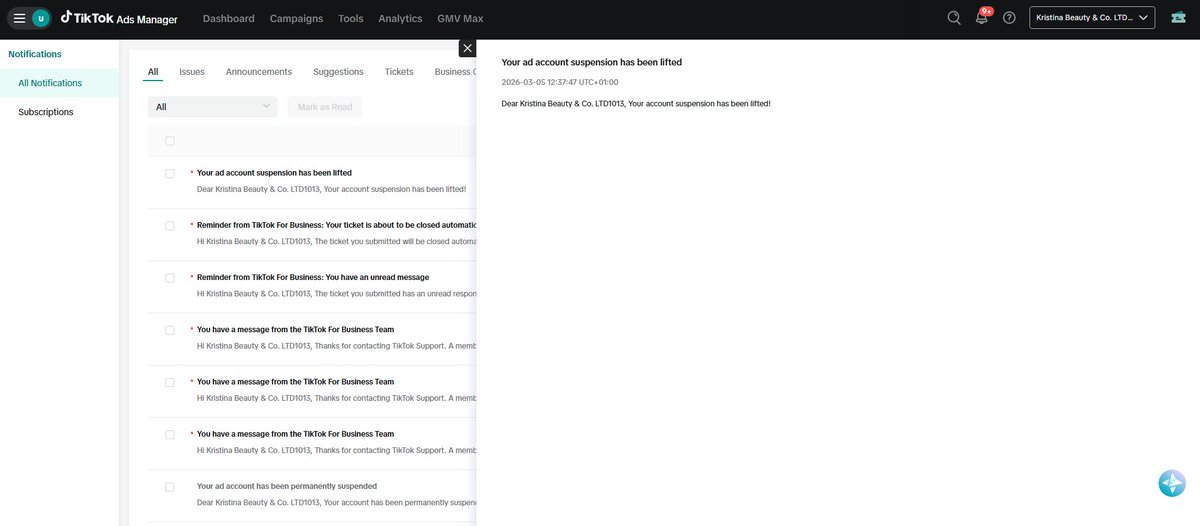The height and width of the screenshot is (526, 1200).
Task: Click the green user avatar icon
Action: click(41, 18)
